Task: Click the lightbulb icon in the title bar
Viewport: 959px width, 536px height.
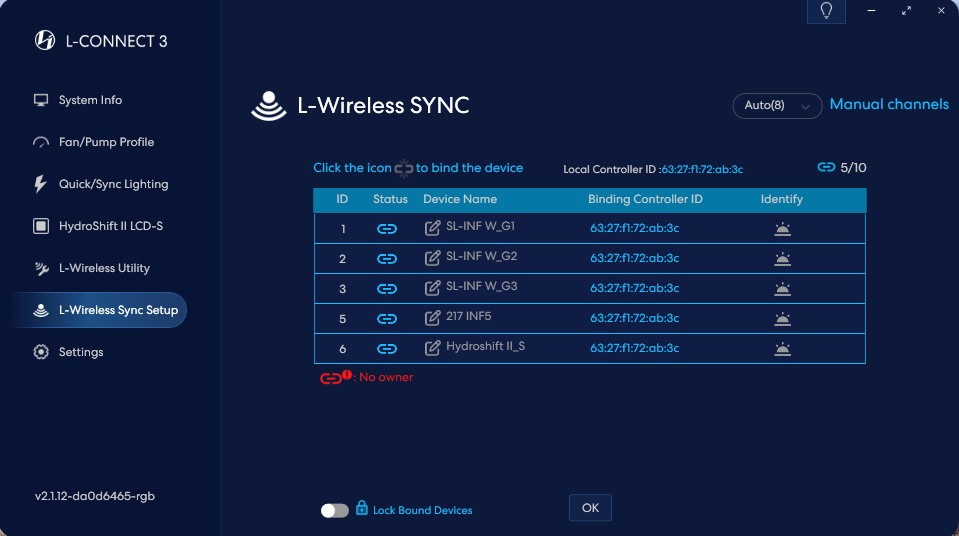Action: click(x=826, y=11)
